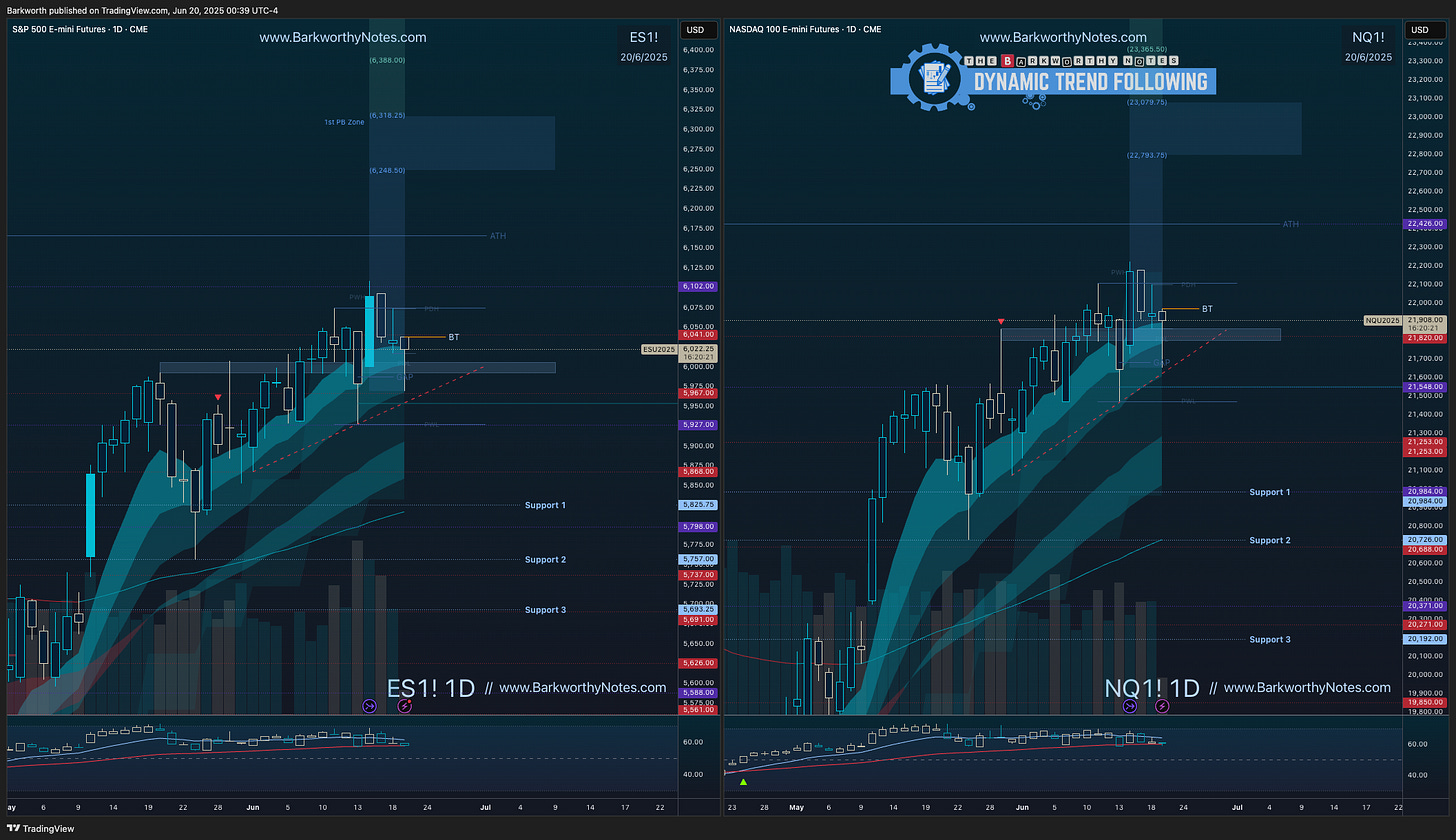This screenshot has height=840, width=1456.
Task: Click the 'NASDAQ 100 E-mini Futures · 1D · CME' title
Action: pyautogui.click(x=806, y=30)
